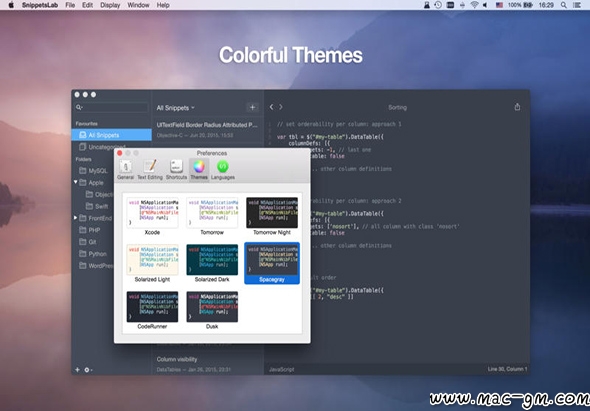Expand the FrontEnd folder triangle

point(76,218)
